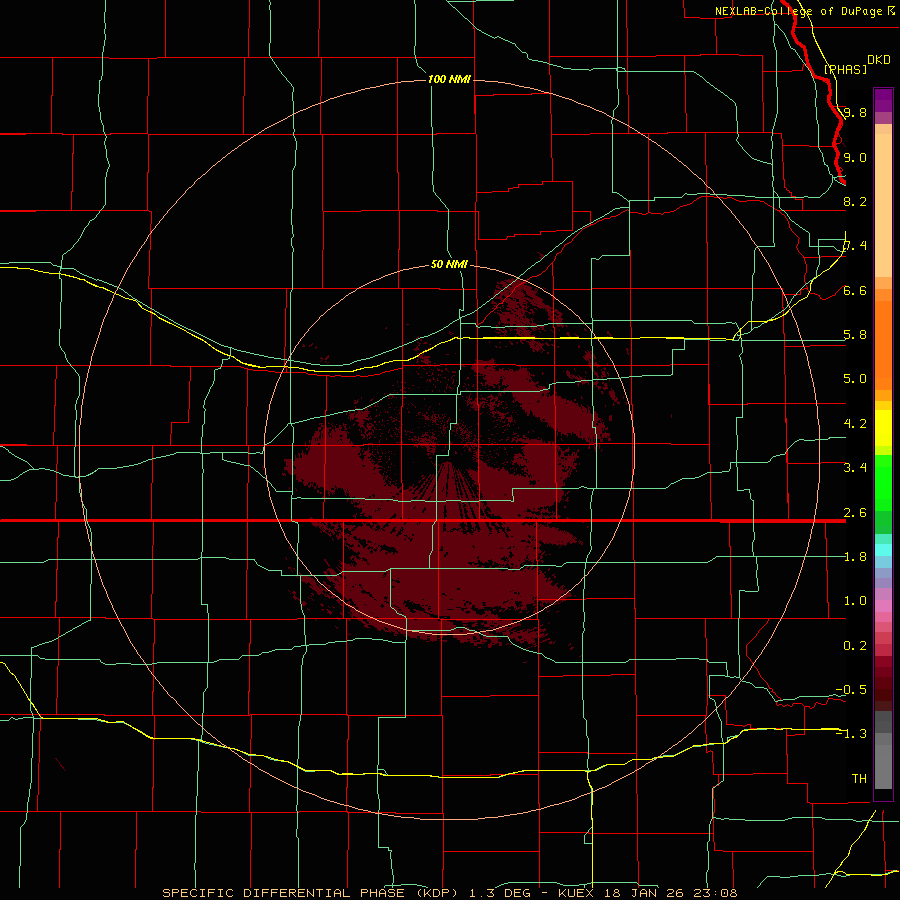Click the 8.2 legend value
The image size is (900, 900).
coord(855,201)
